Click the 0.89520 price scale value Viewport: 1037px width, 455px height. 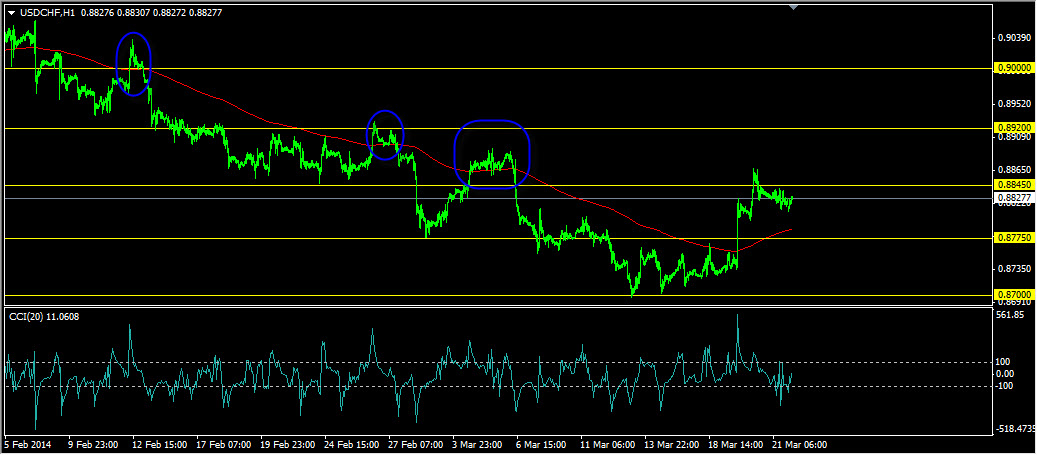tap(1013, 104)
